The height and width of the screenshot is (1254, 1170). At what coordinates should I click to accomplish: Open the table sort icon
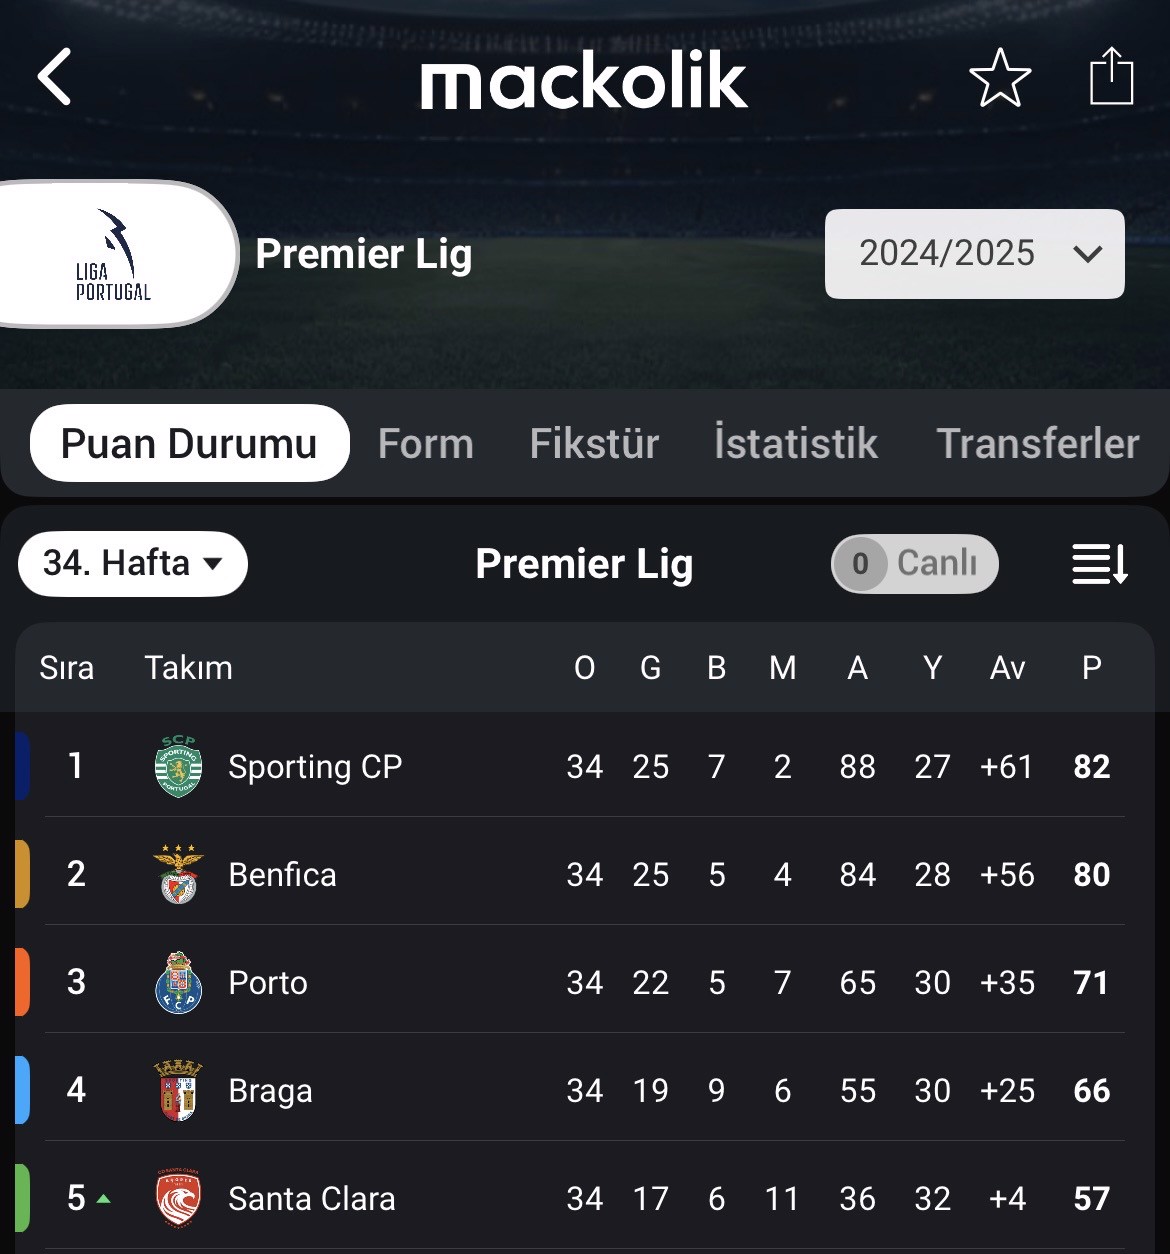tap(1100, 564)
